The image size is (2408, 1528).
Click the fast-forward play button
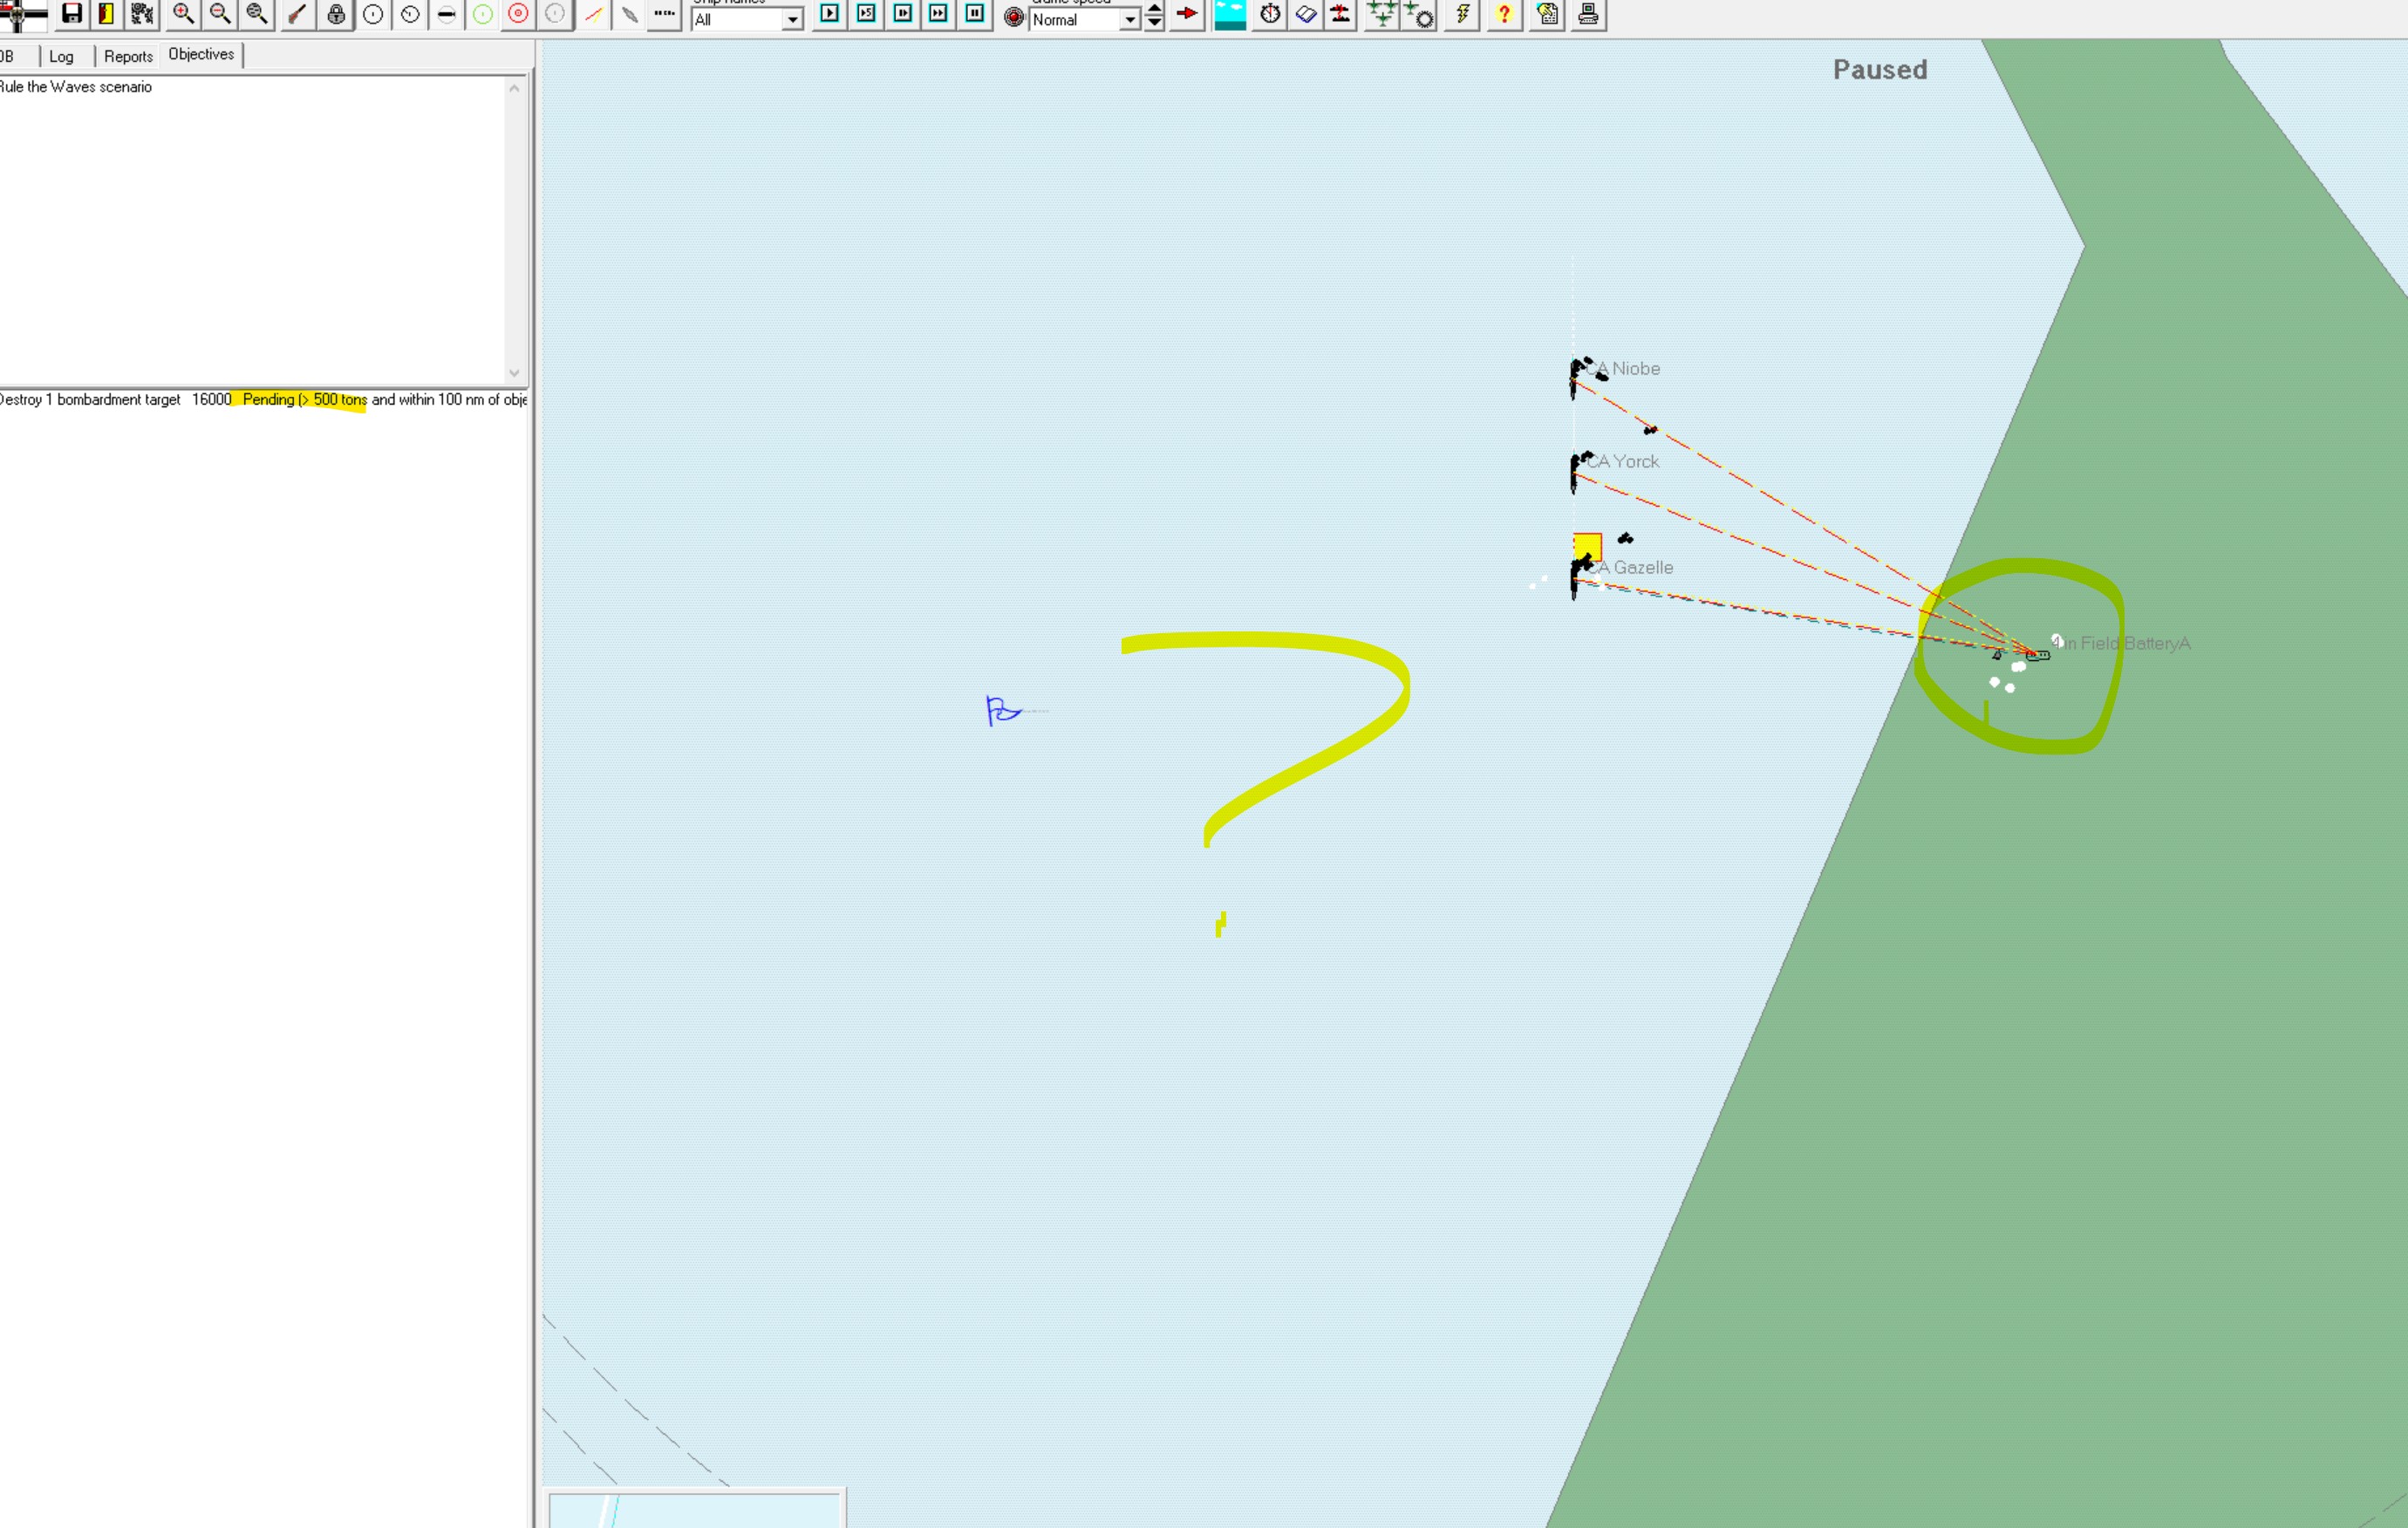pyautogui.click(x=938, y=14)
